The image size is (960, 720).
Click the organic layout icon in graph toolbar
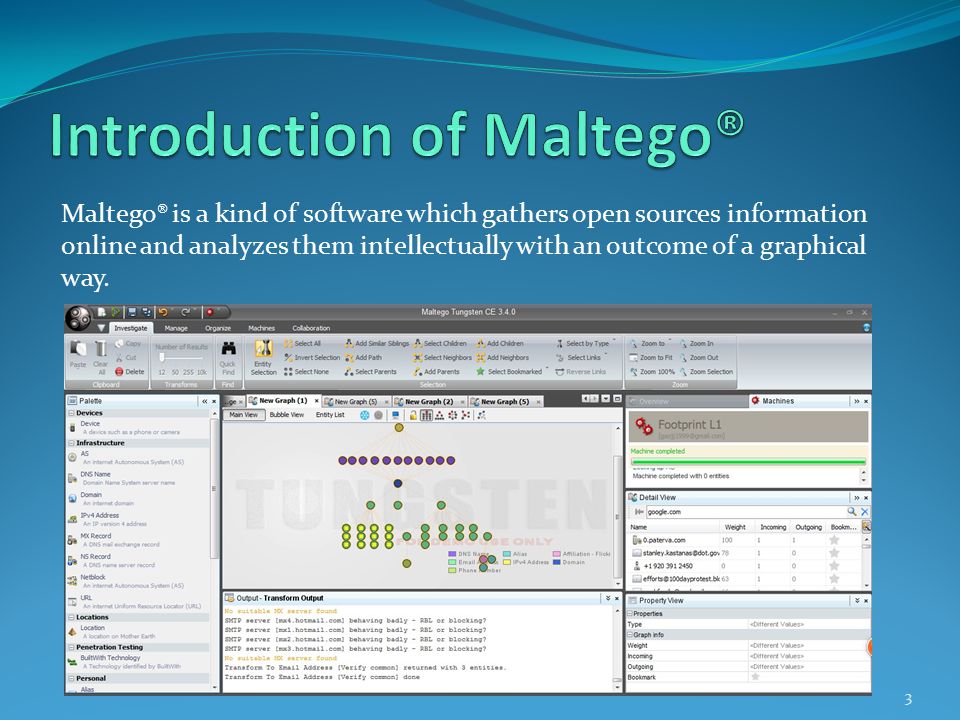(466, 415)
